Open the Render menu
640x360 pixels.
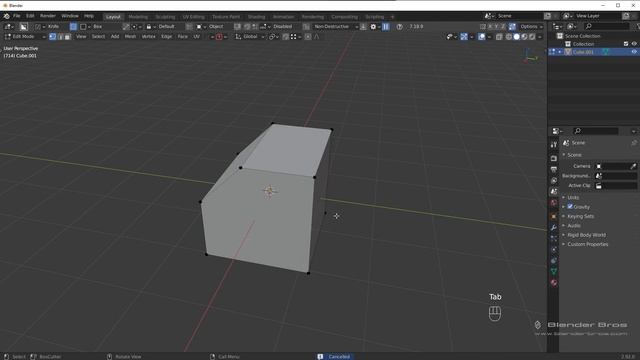[47, 16]
